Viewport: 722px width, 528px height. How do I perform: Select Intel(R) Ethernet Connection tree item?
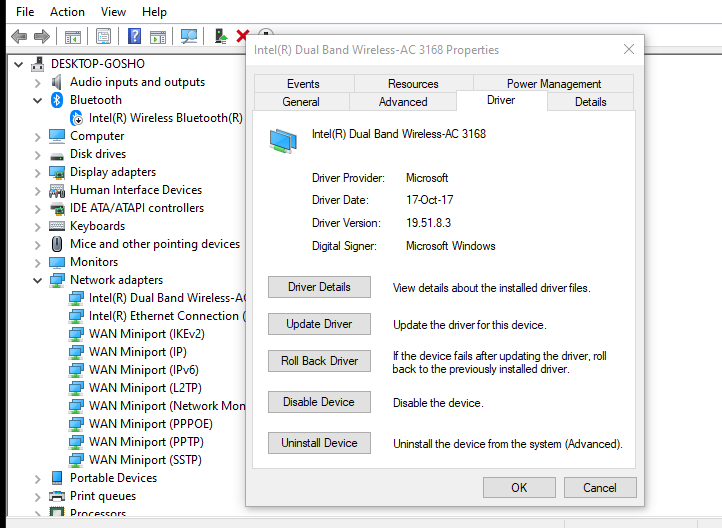click(157, 316)
